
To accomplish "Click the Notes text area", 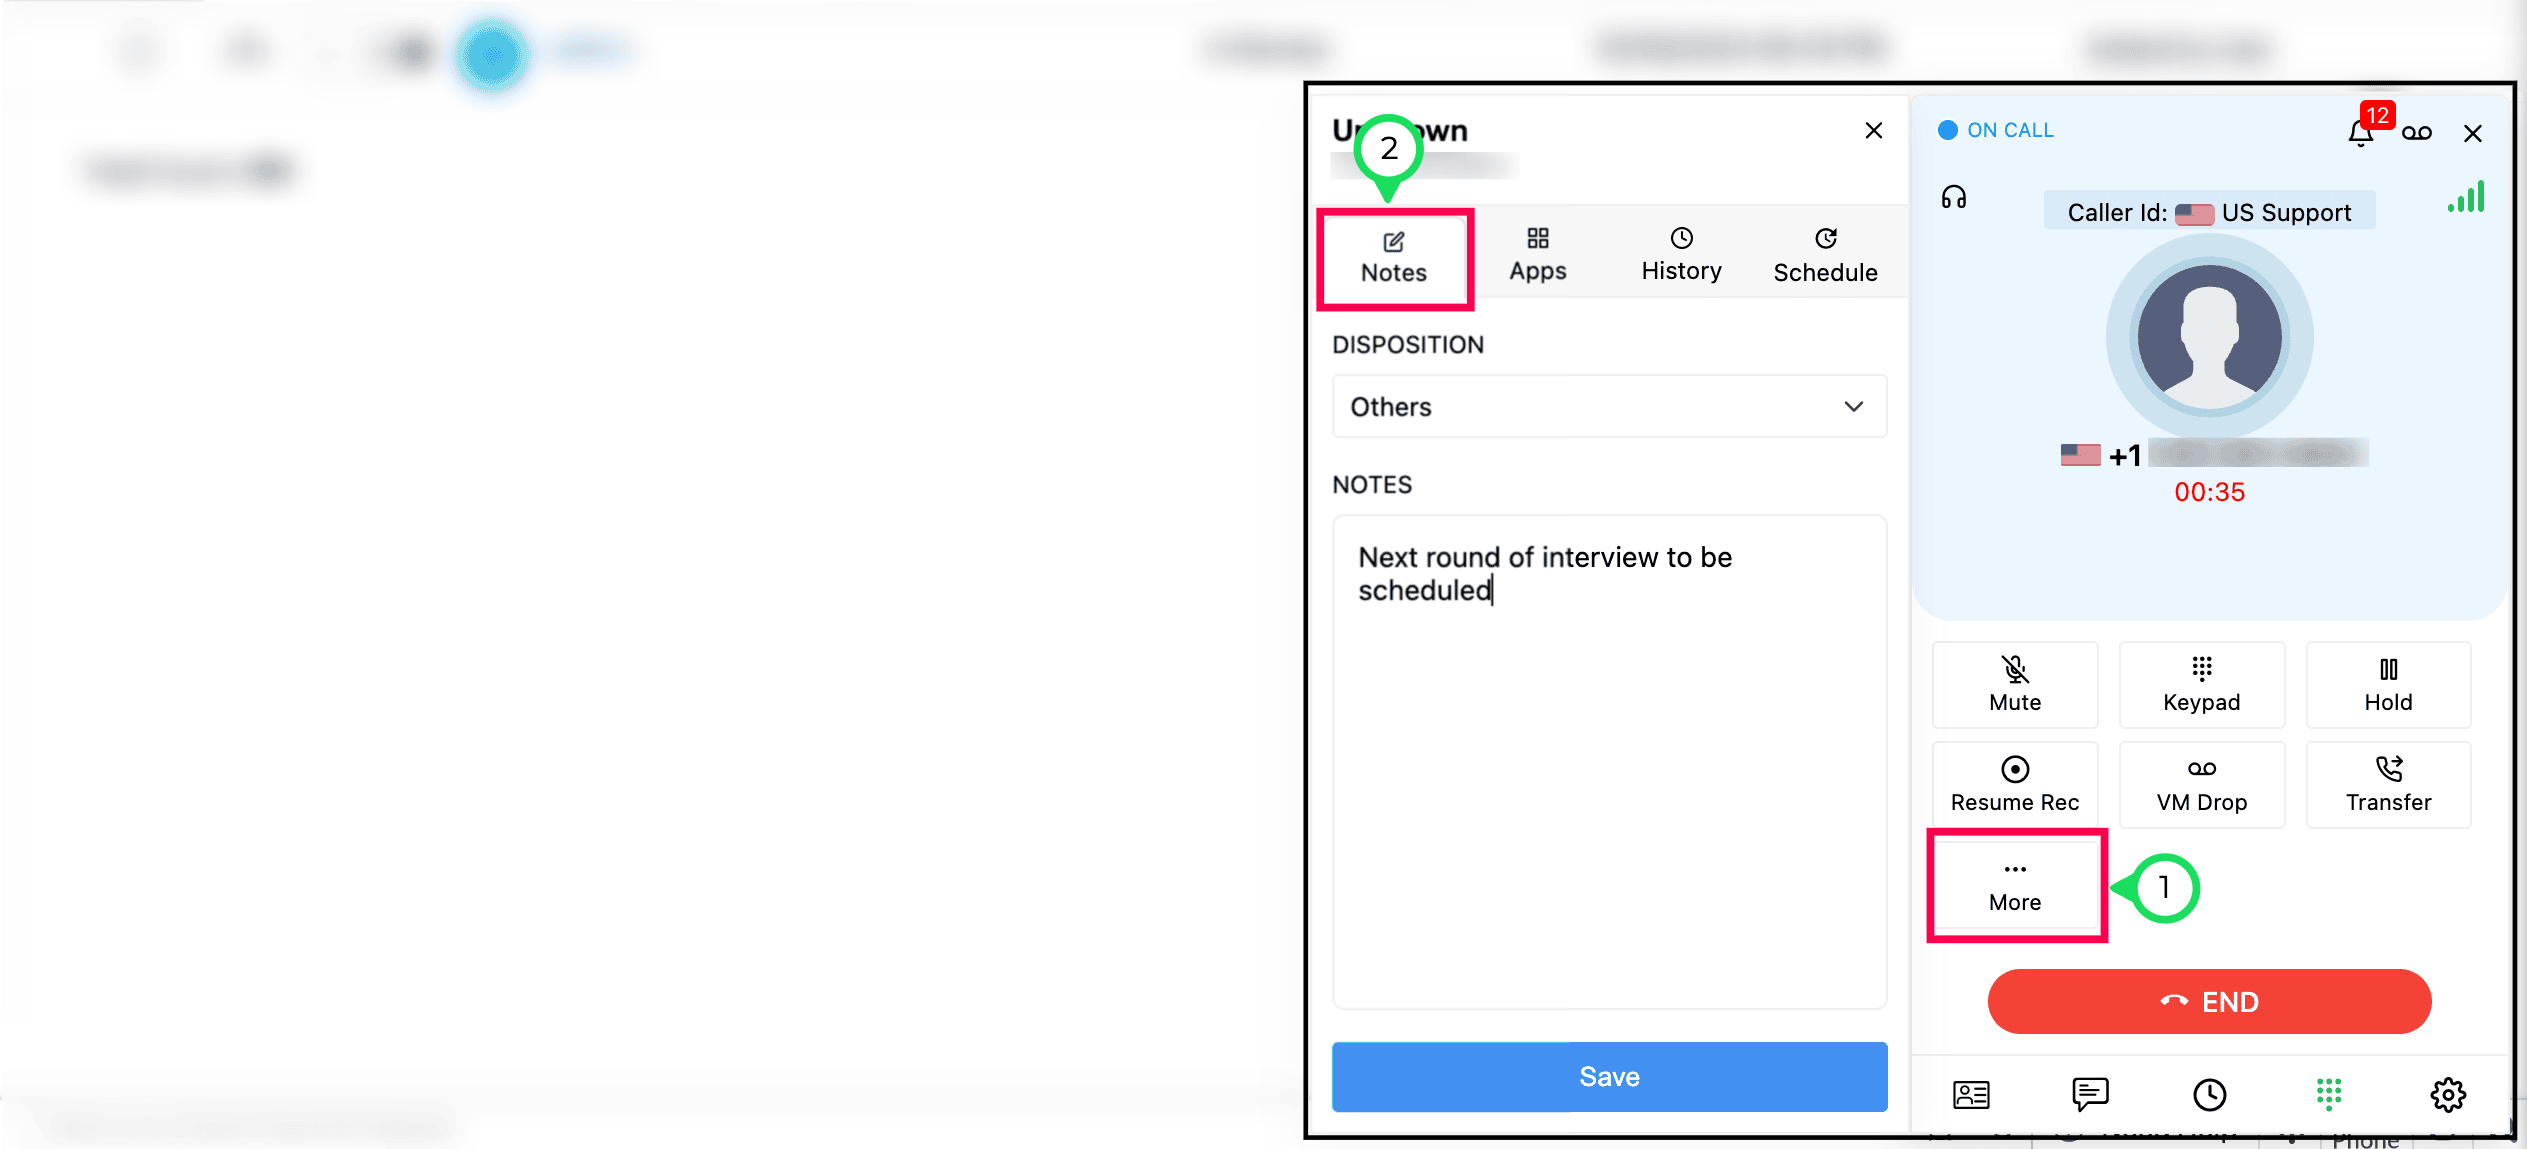I will tap(1609, 760).
